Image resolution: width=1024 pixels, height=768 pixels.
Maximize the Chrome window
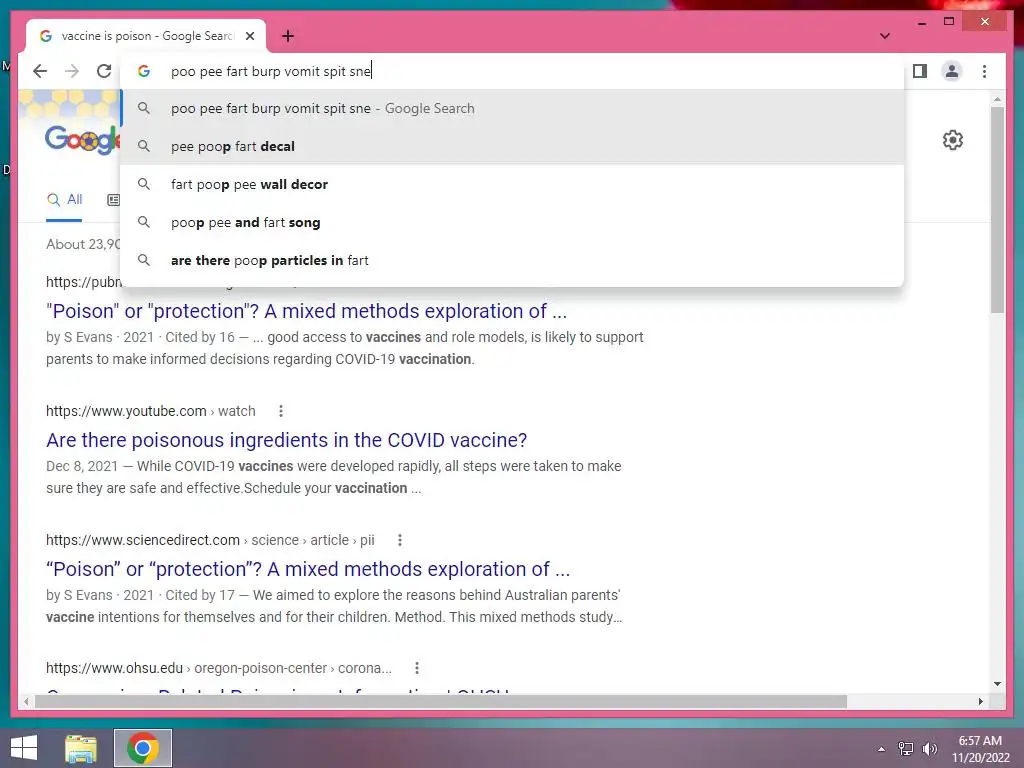(x=949, y=22)
